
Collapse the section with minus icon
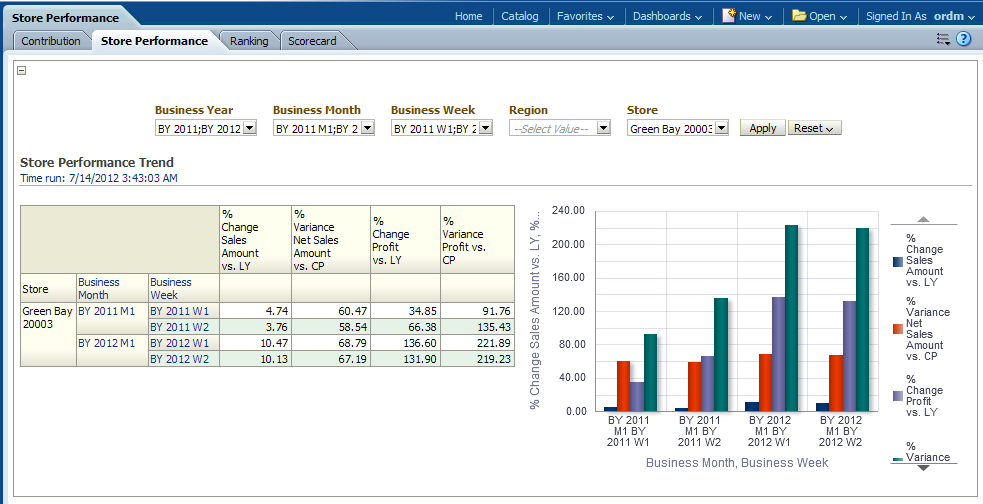click(x=22, y=70)
